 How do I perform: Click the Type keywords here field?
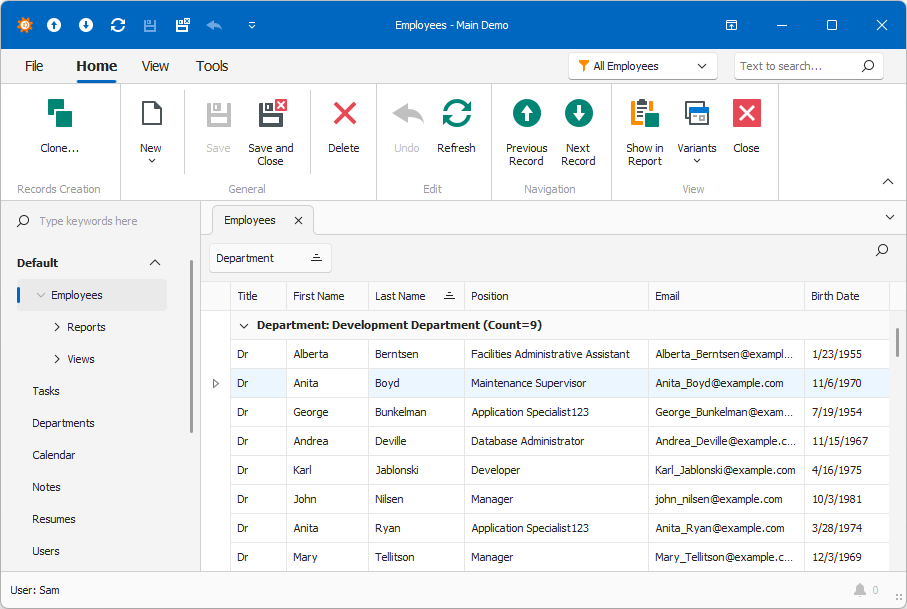89,221
